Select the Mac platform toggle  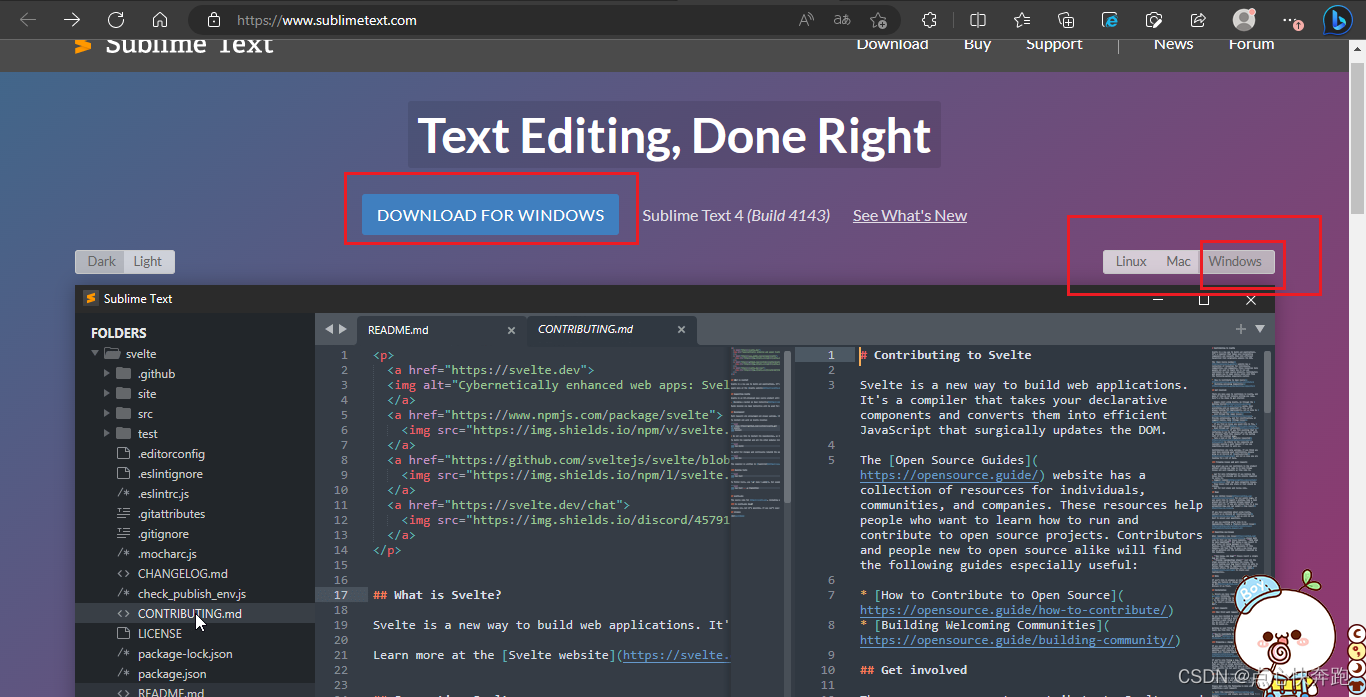1178,261
